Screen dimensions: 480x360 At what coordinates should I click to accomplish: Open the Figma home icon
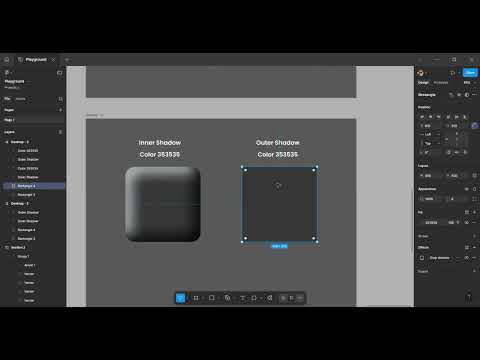click(x=7, y=60)
